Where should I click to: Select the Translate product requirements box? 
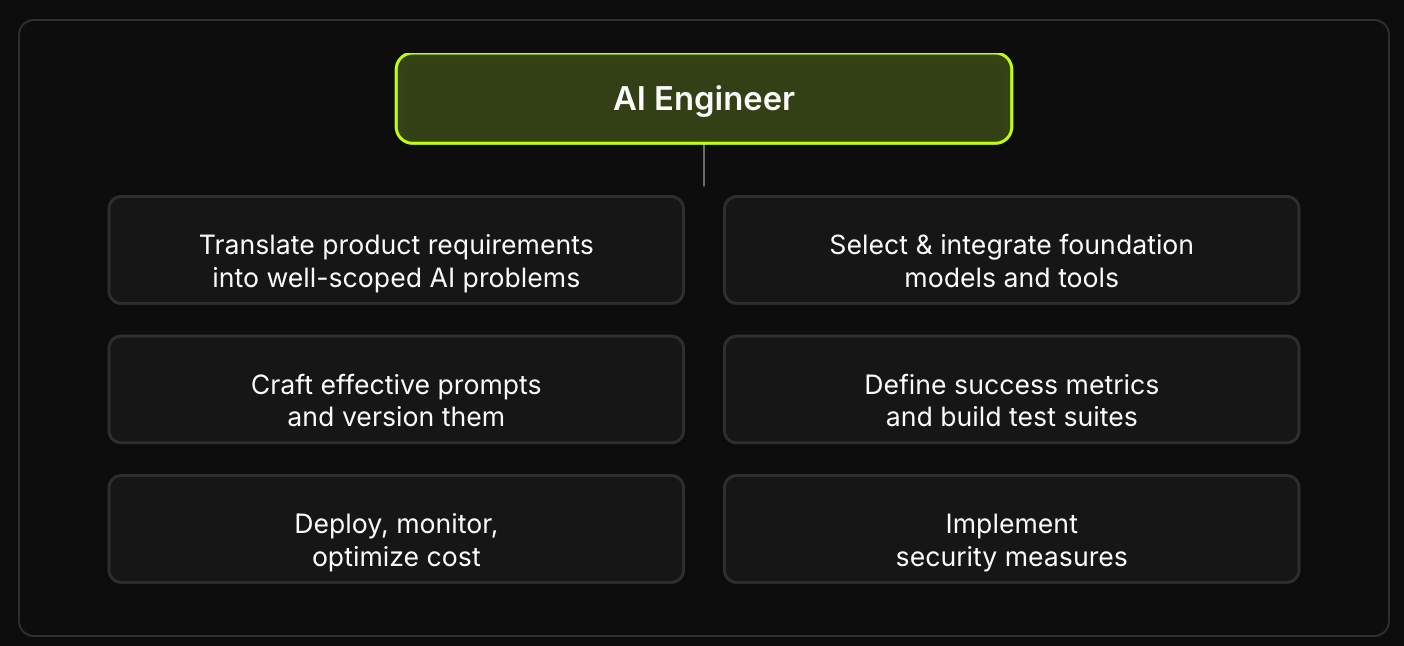(396, 250)
